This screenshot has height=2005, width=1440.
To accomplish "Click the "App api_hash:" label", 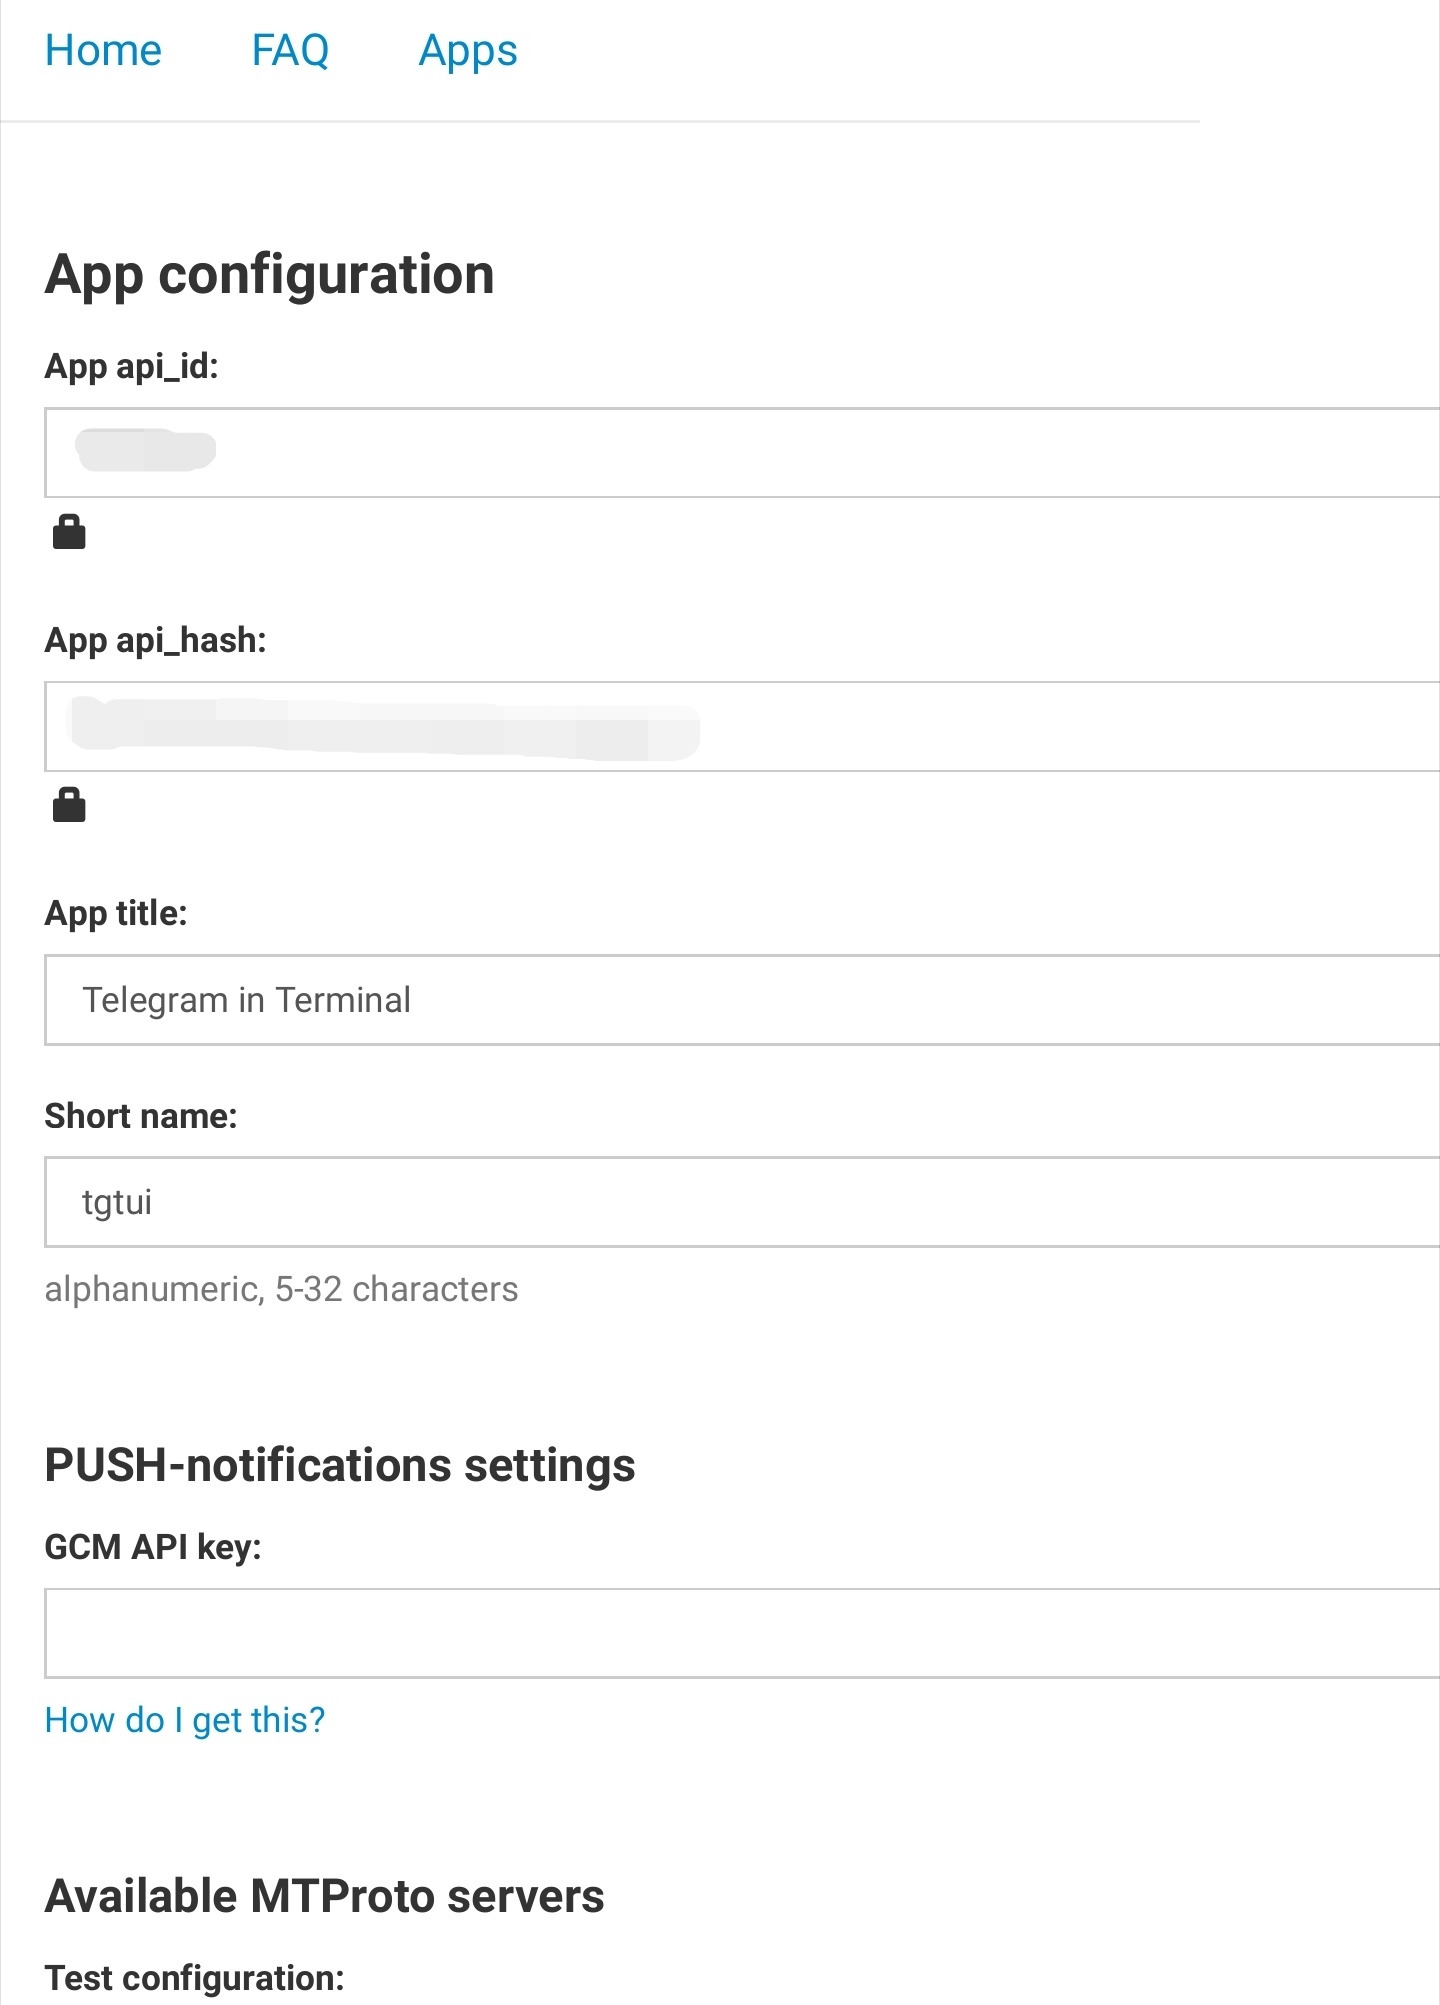I will 155,640.
